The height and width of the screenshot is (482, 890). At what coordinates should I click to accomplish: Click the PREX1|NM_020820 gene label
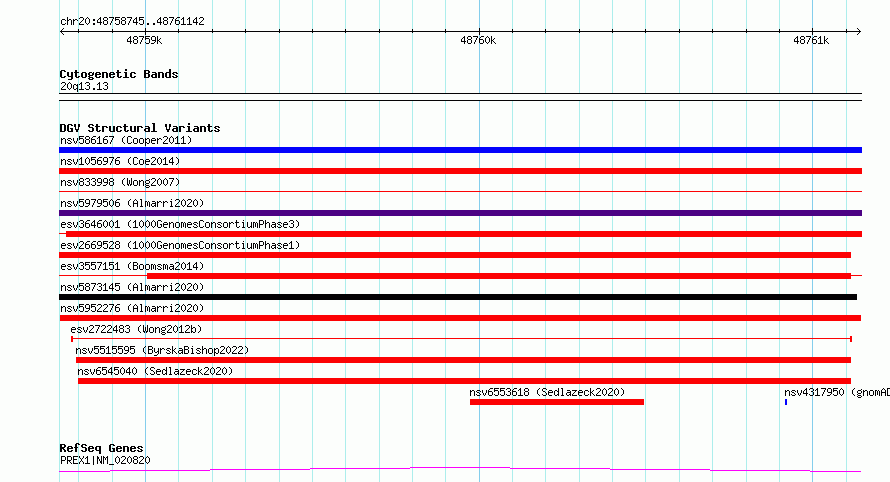pos(105,460)
